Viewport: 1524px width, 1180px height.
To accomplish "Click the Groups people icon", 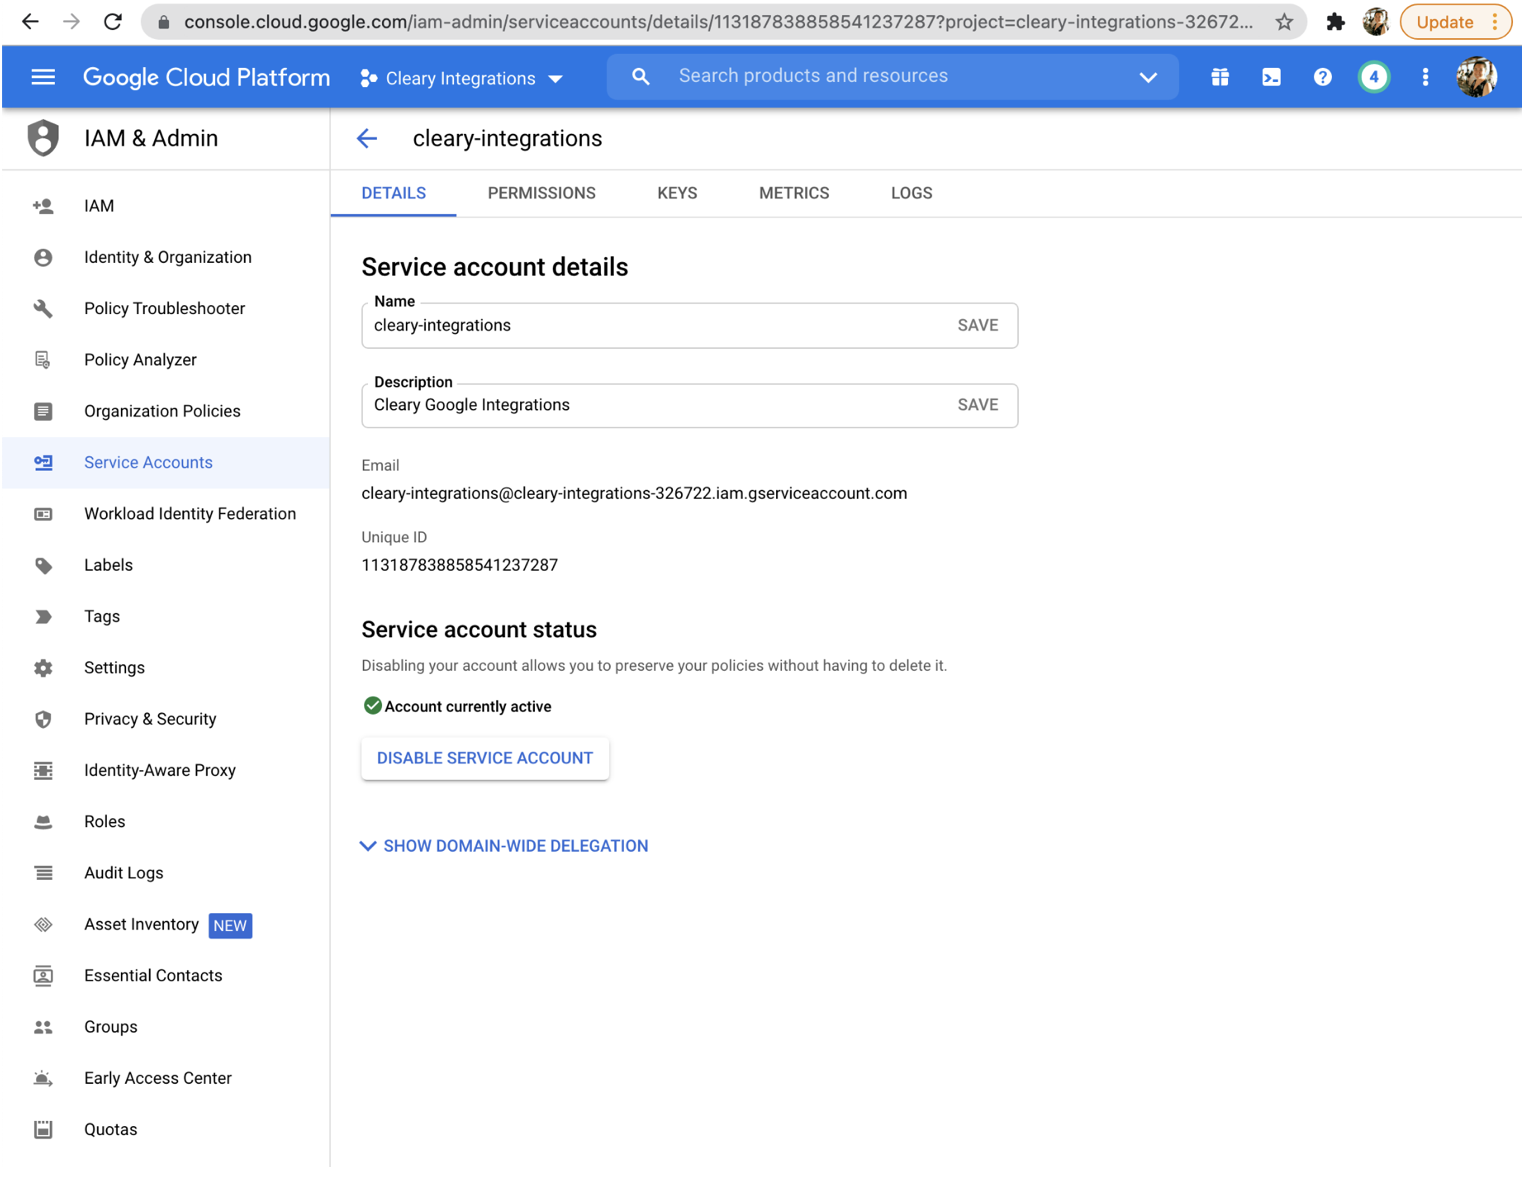I will tap(43, 1027).
